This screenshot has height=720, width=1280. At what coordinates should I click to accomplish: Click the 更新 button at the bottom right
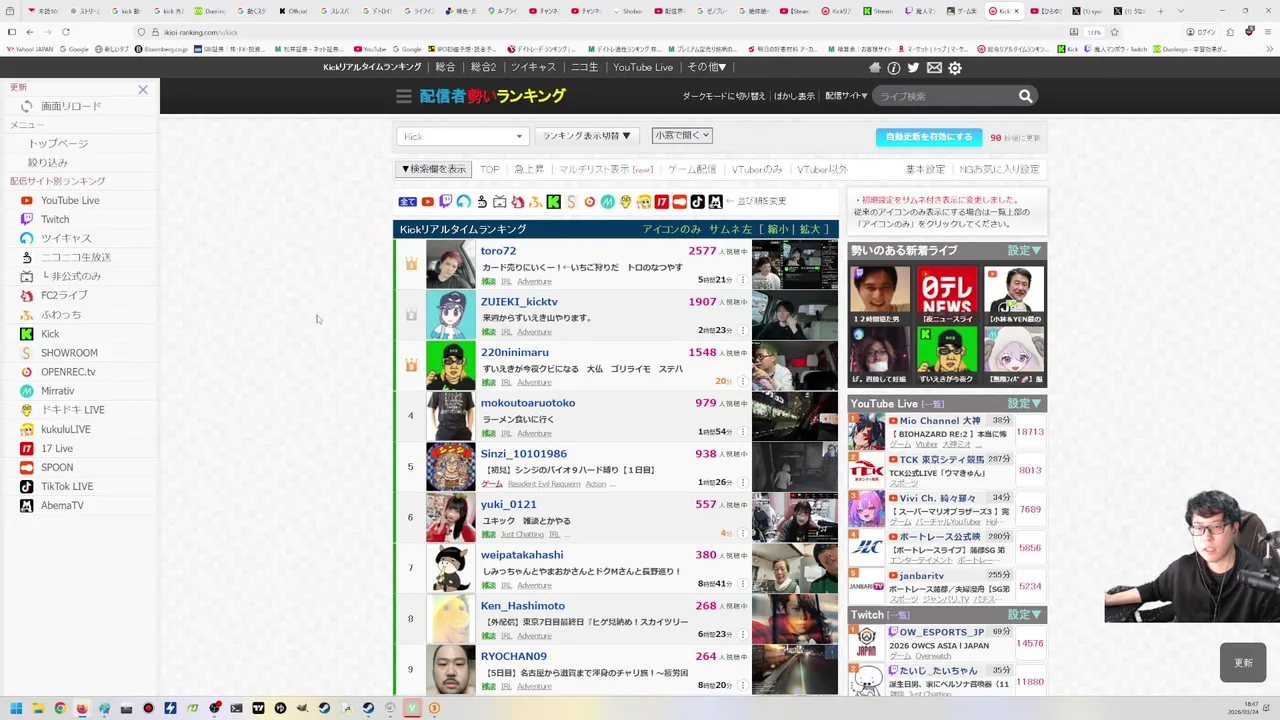coord(1243,663)
